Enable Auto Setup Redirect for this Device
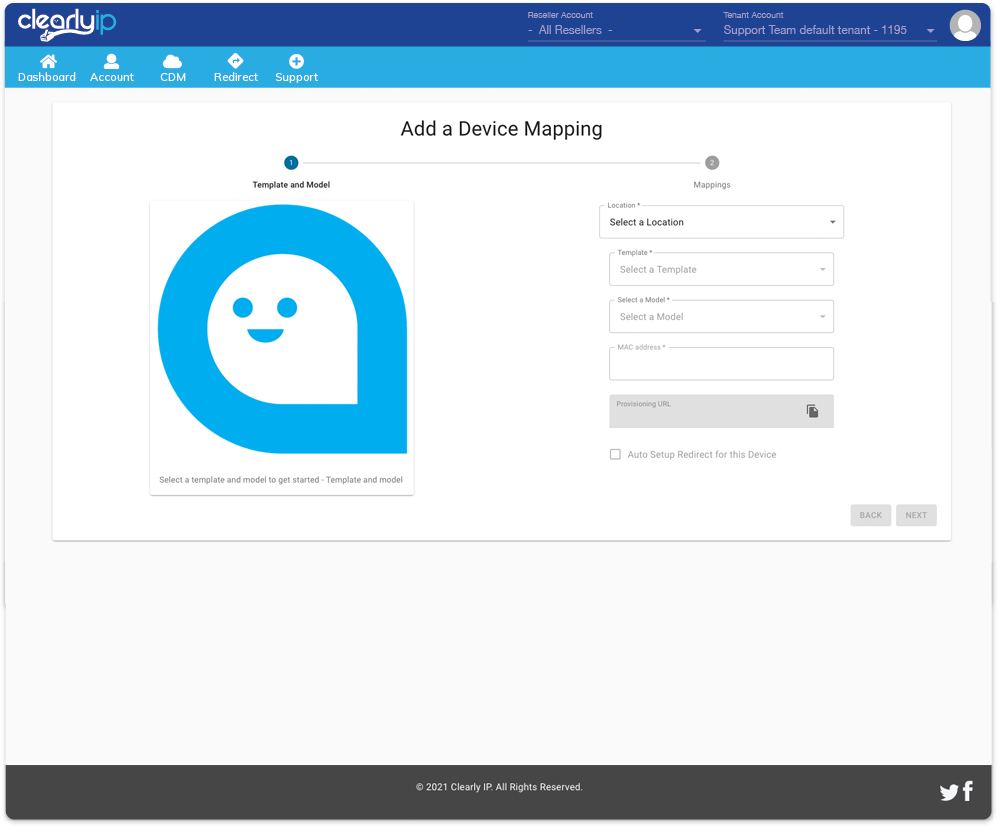Image resolution: width=1000 pixels, height=834 pixels. click(x=615, y=455)
